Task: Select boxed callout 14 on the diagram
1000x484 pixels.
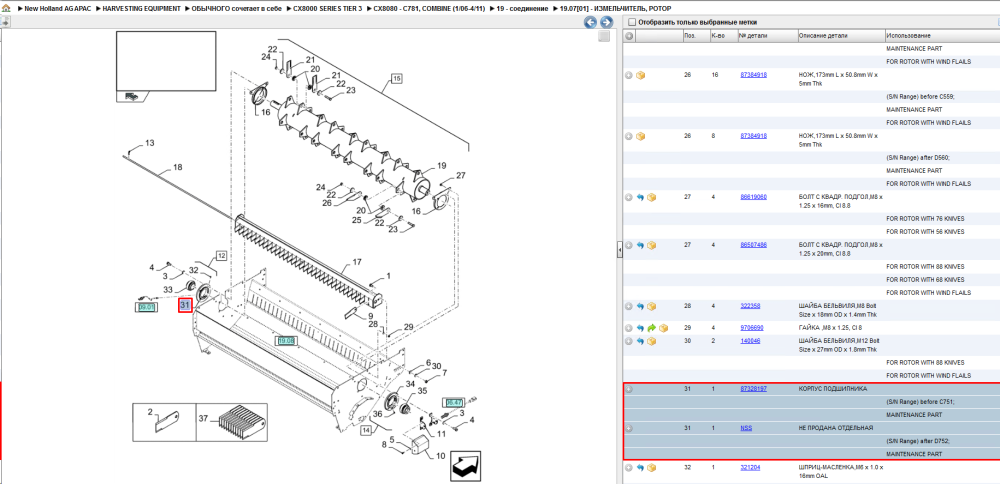Action: pyautogui.click(x=366, y=430)
